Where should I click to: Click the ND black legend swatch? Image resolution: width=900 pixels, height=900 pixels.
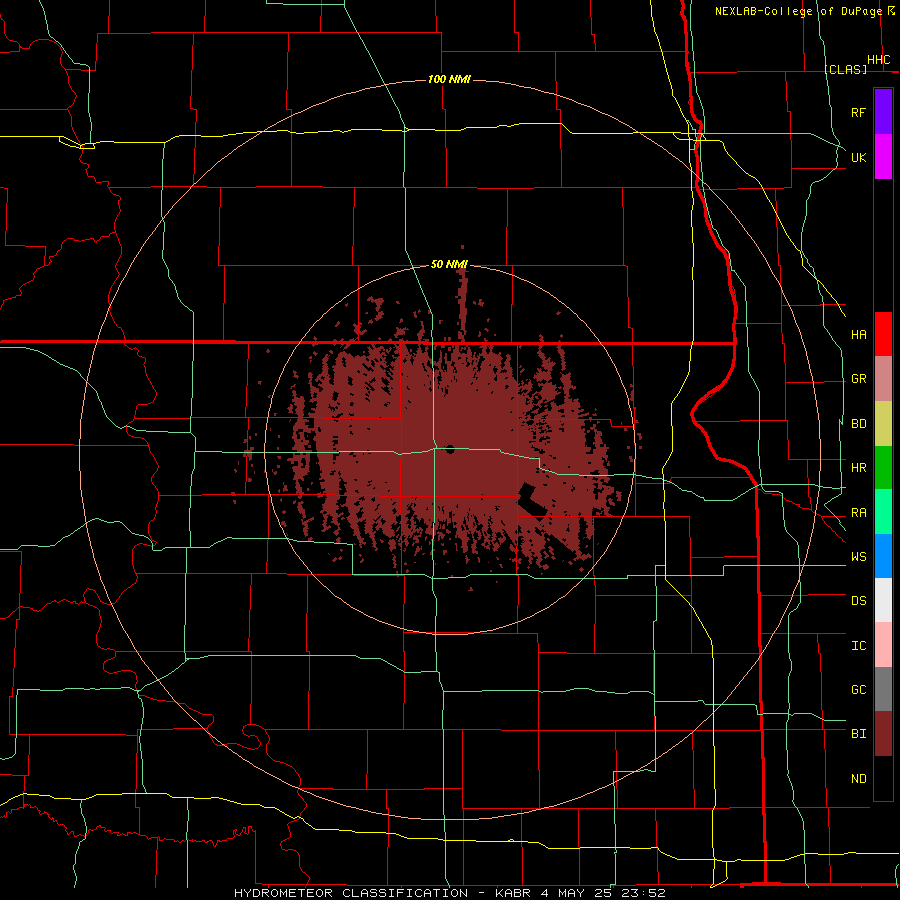tap(883, 778)
